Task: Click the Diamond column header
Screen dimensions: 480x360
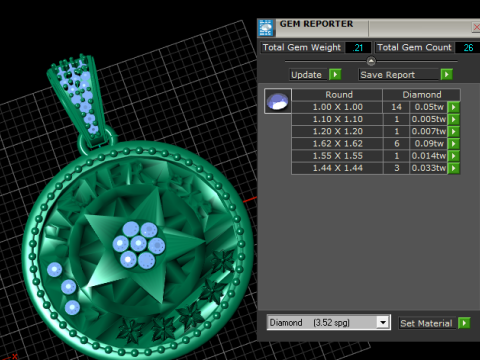Action: (422, 95)
